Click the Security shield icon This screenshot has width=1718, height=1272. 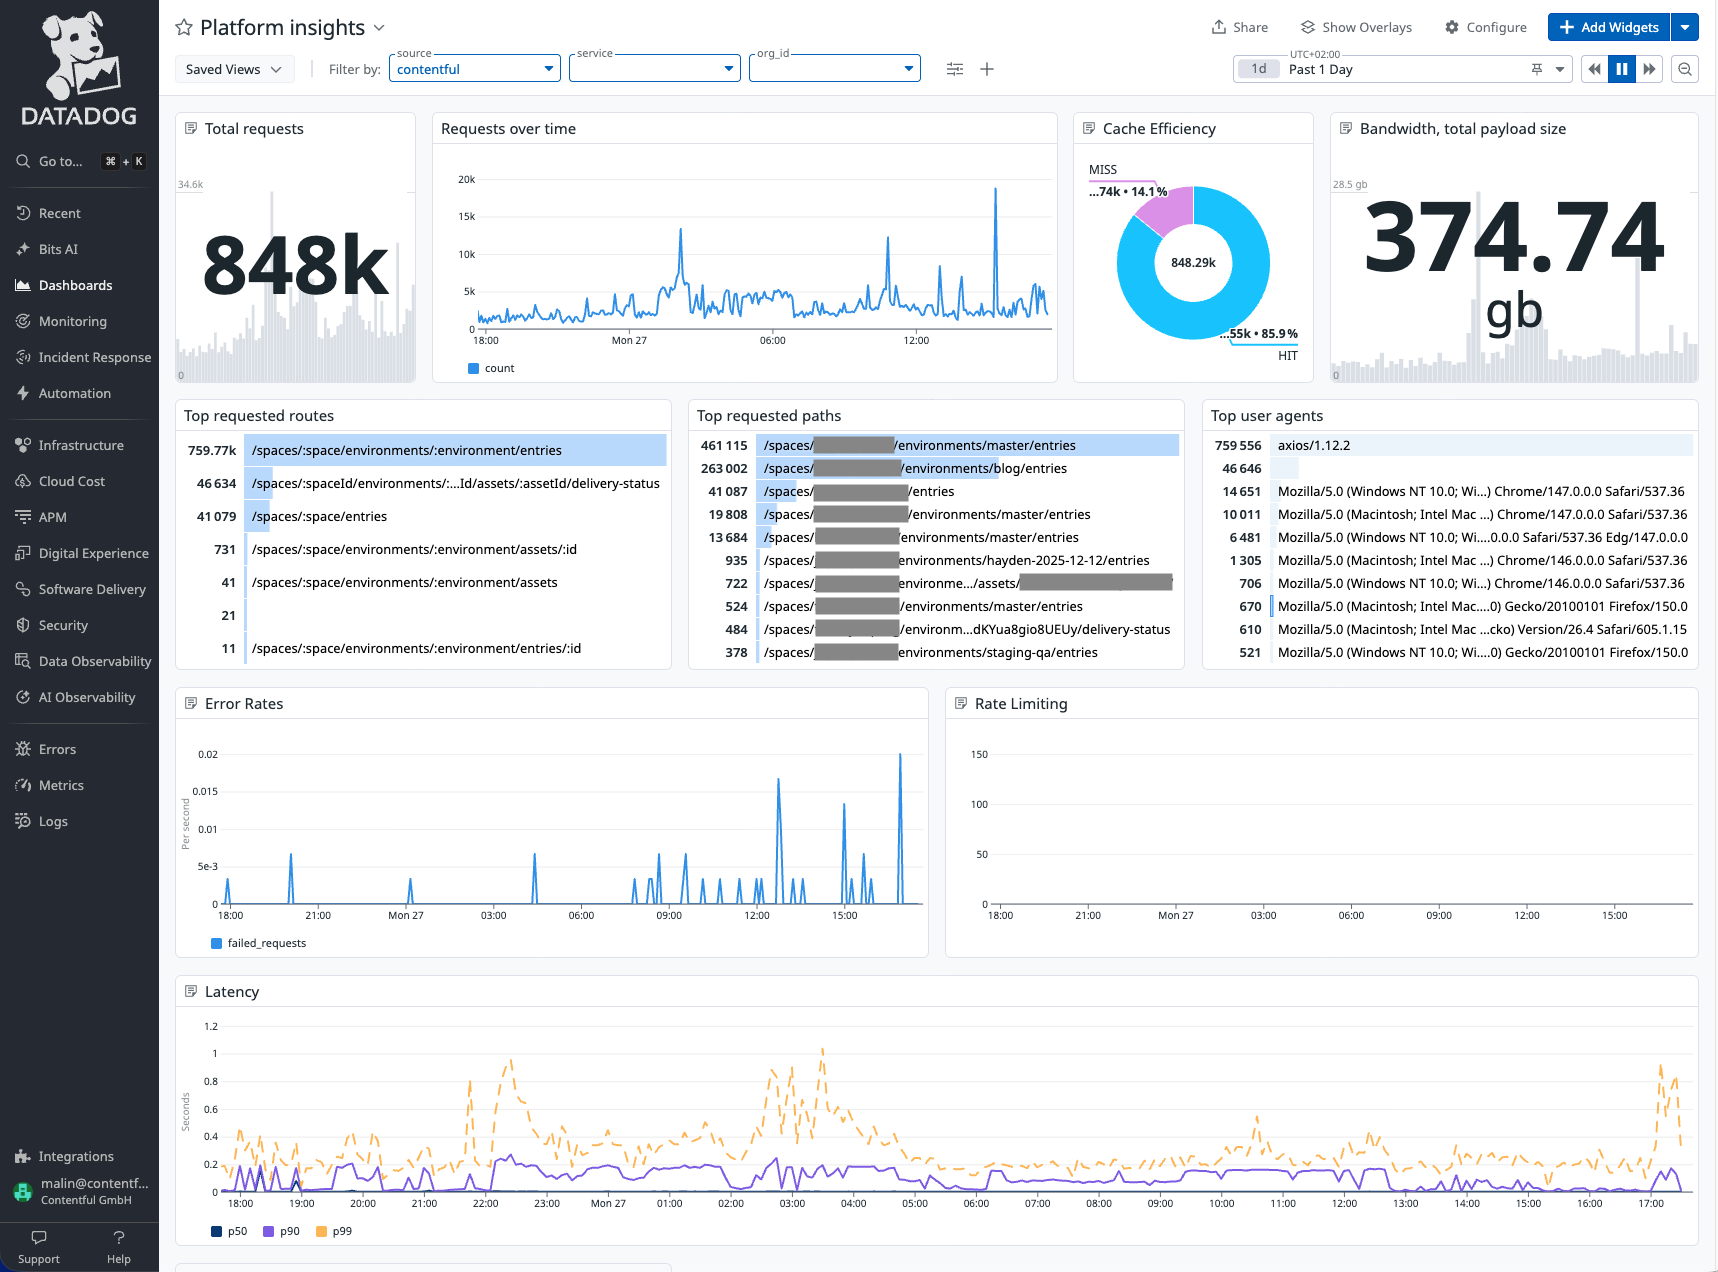click(23, 625)
